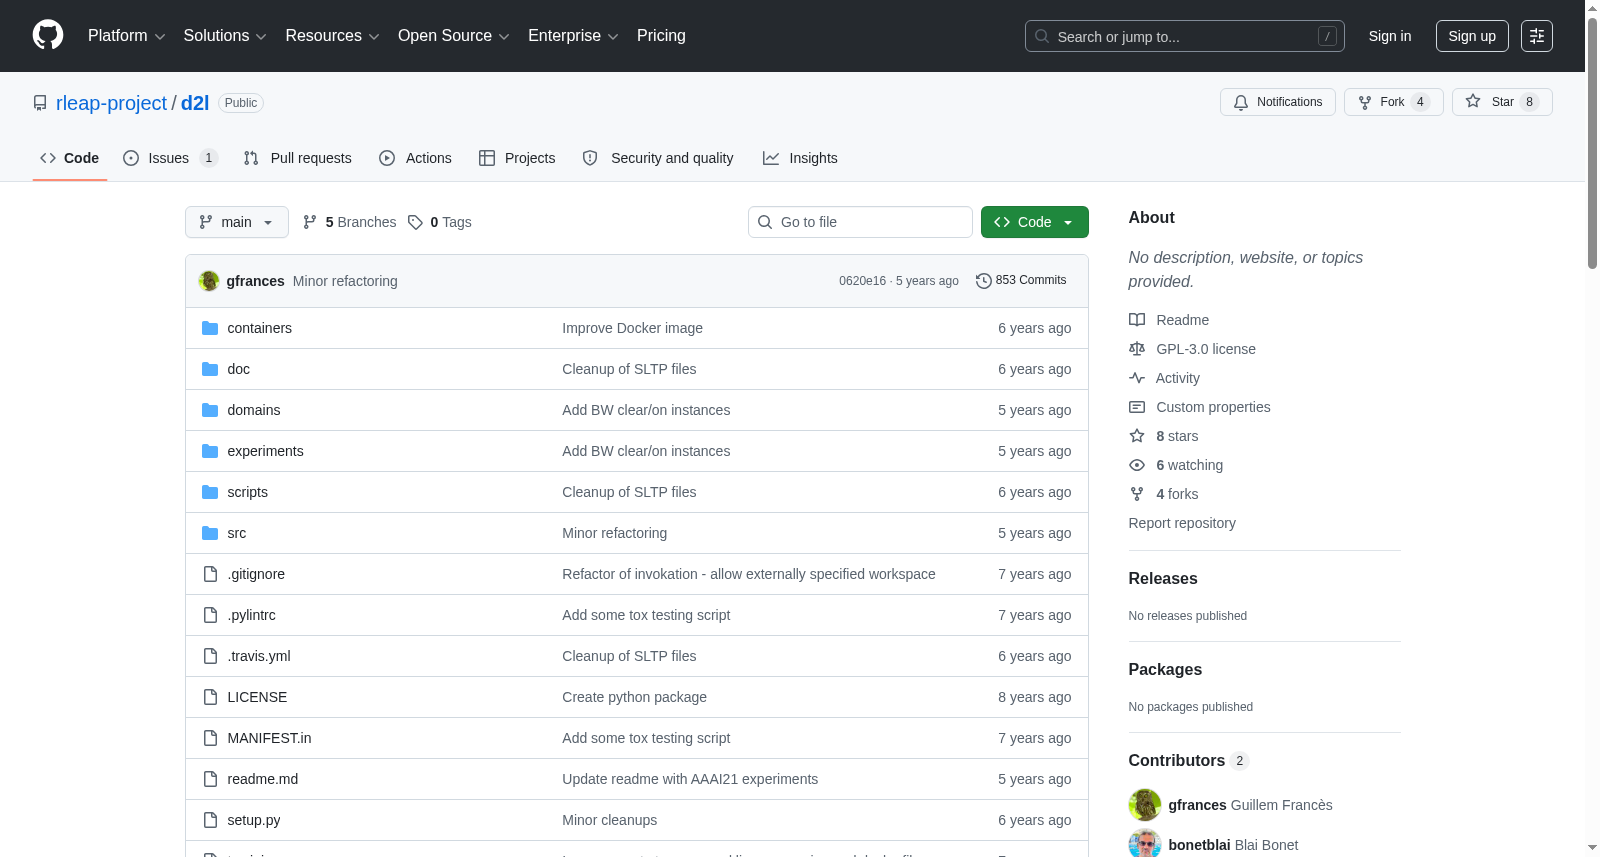This screenshot has height=857, width=1600.
Task: View the 853 Commits history
Action: (x=1021, y=281)
